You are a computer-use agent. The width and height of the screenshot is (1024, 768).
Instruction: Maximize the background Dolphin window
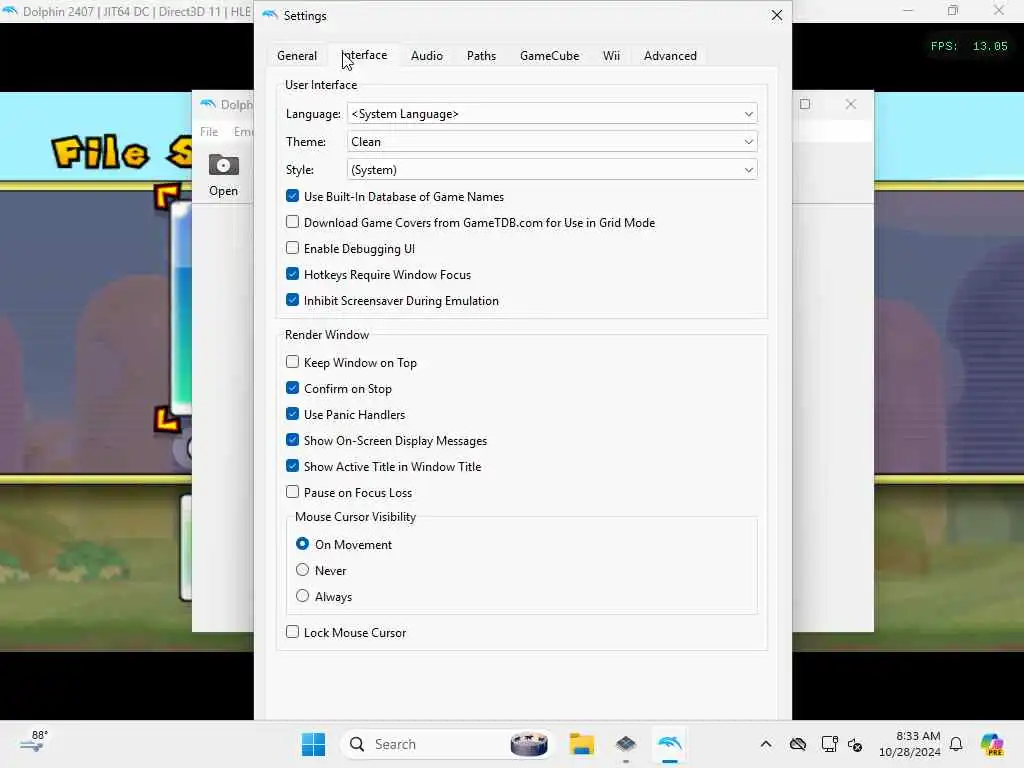coord(805,104)
